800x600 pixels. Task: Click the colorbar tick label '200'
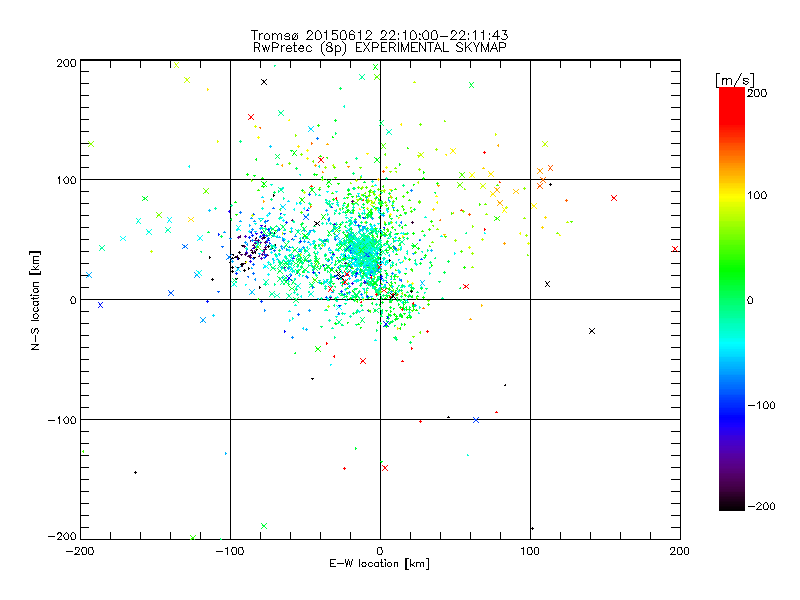[757, 93]
